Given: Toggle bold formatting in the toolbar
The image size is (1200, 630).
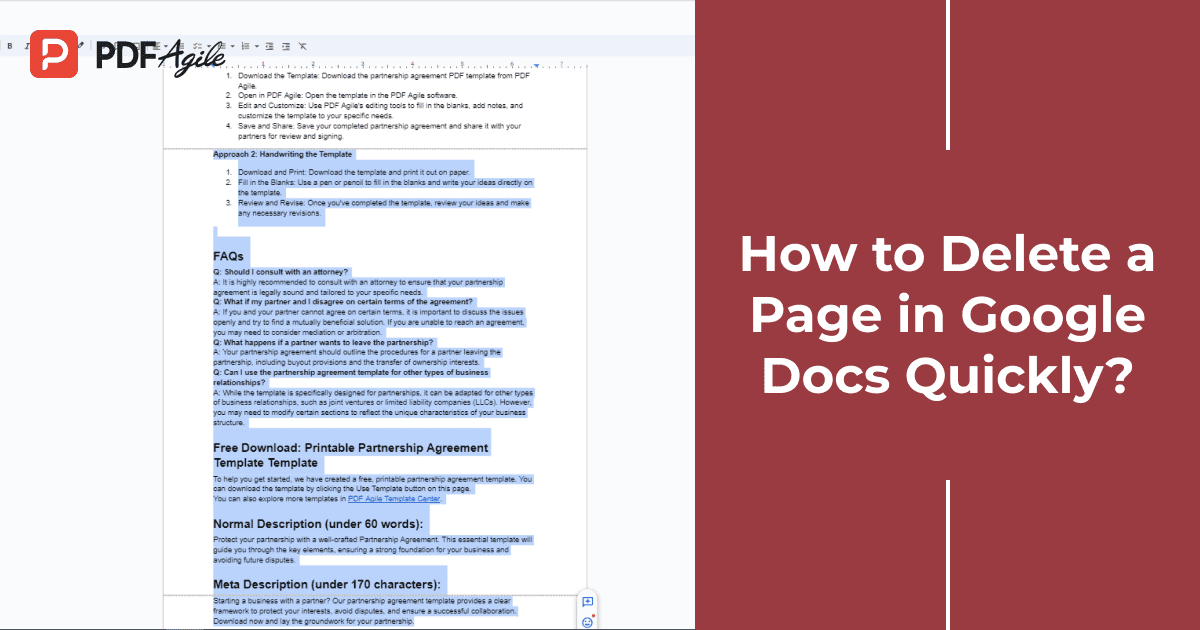Looking at the screenshot, I should 9,46.
